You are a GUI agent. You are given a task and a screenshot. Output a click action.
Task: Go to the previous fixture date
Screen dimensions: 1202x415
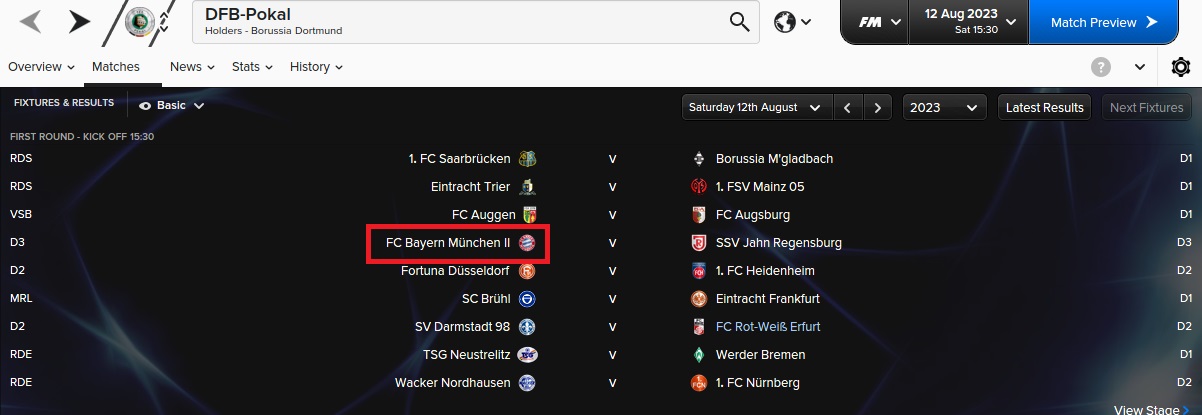pos(847,107)
